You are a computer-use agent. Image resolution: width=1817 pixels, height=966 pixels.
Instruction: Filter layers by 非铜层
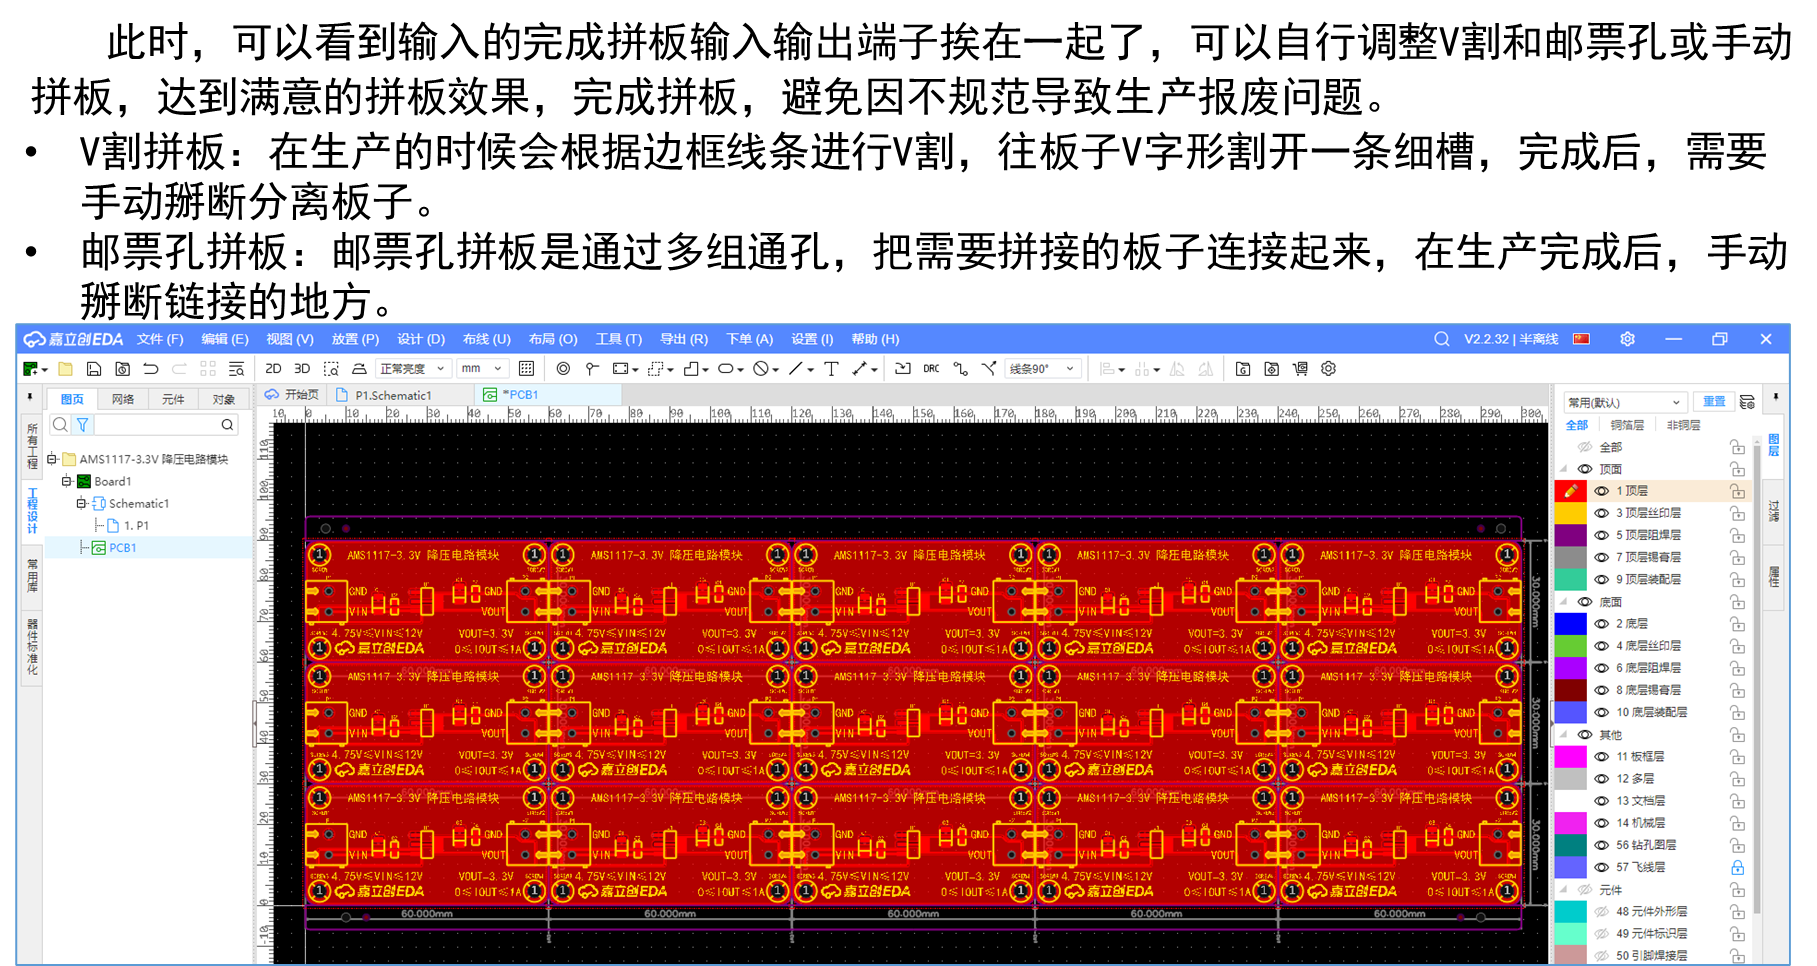pyautogui.click(x=1683, y=425)
